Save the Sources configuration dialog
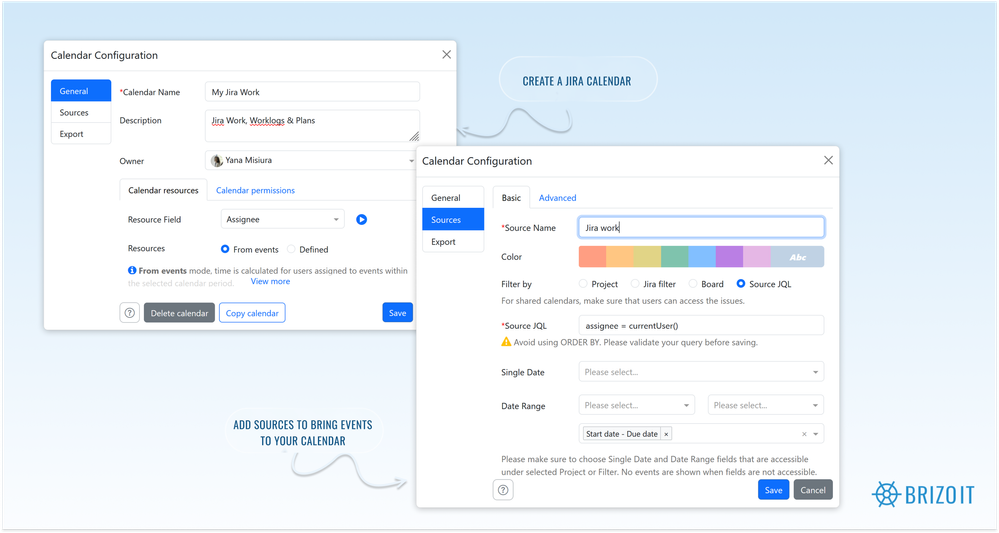Image resolution: width=999 pixels, height=533 pixels. [x=773, y=490]
